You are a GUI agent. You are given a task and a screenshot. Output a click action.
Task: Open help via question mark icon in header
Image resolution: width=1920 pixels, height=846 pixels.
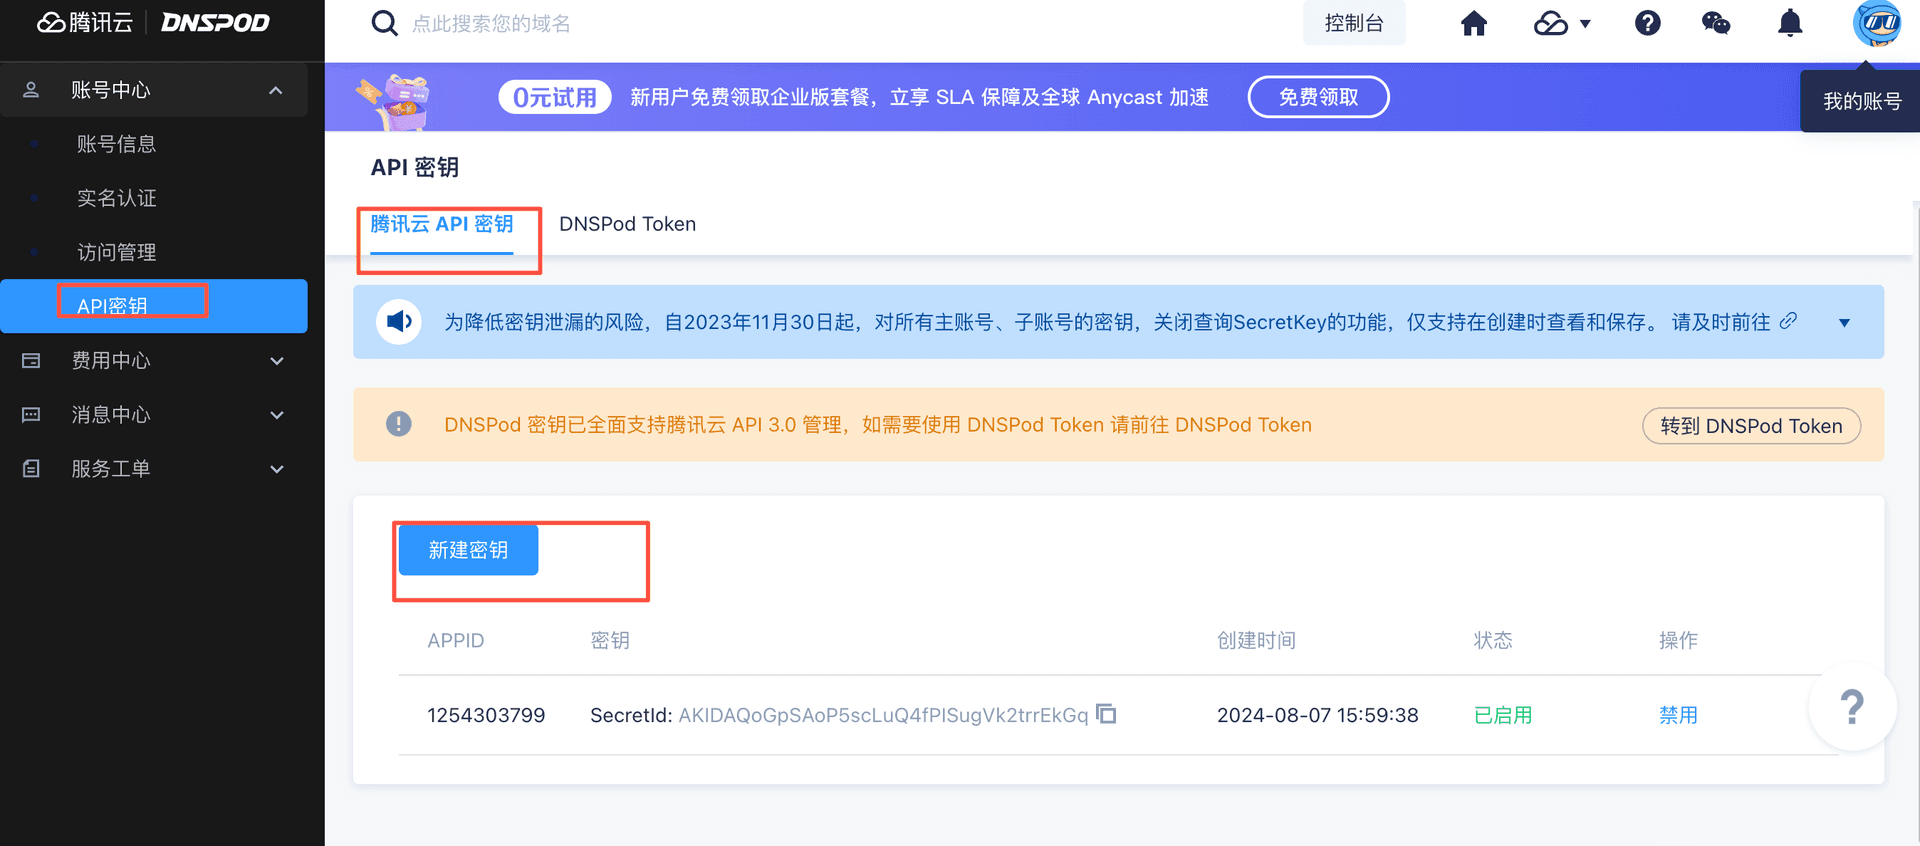pyautogui.click(x=1648, y=23)
